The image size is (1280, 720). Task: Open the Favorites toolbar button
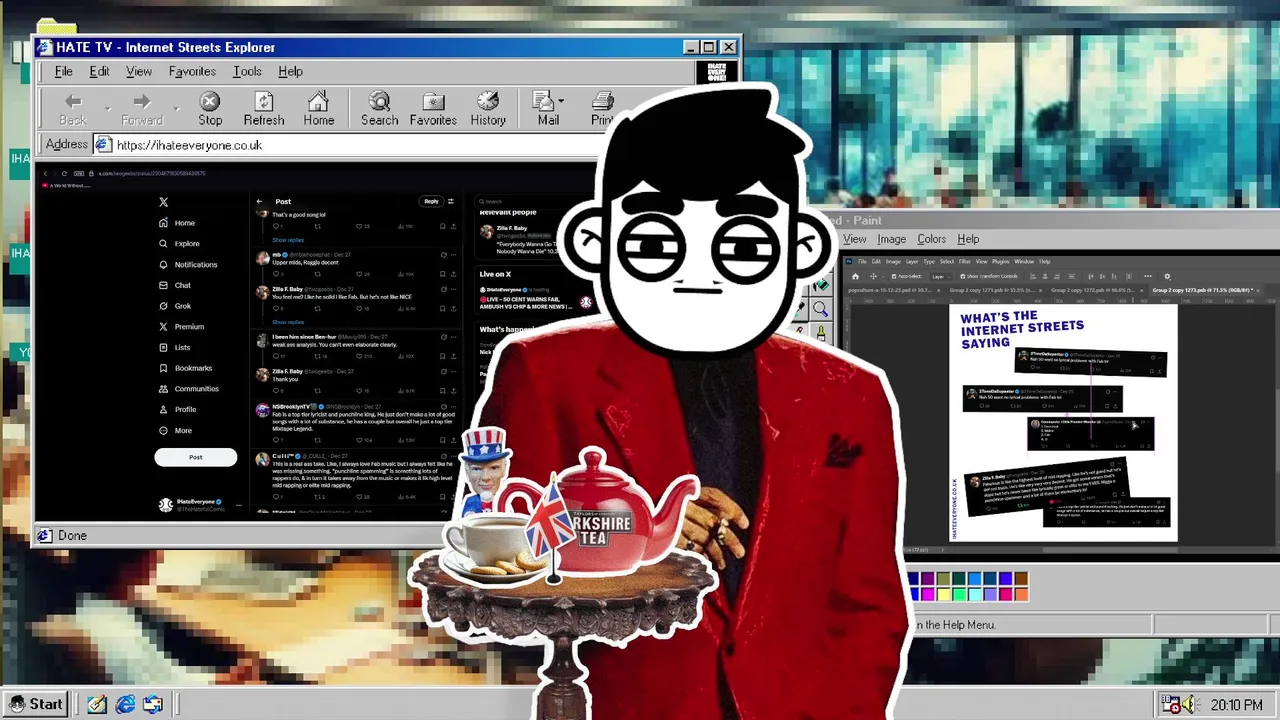[x=433, y=109]
